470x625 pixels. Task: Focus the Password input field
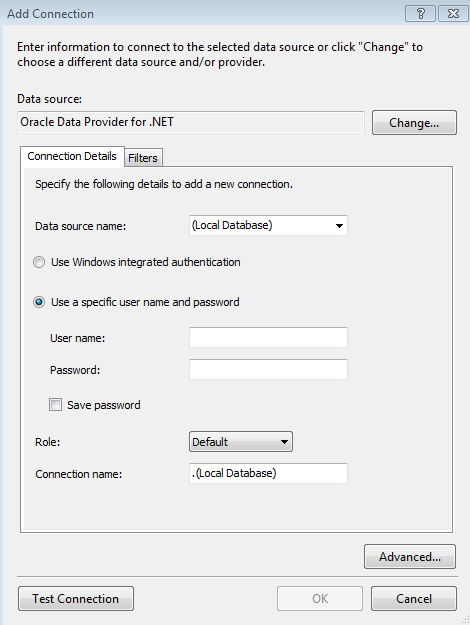(x=268, y=369)
